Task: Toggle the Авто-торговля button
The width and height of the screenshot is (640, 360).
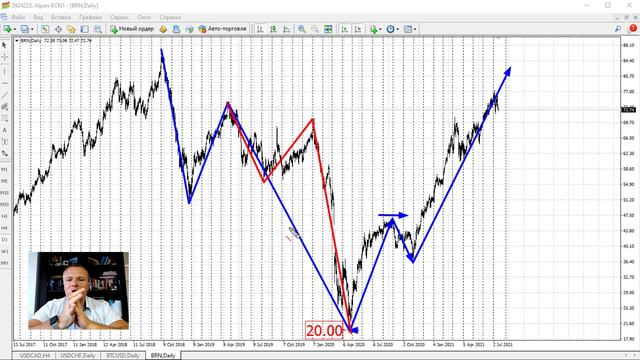Action: tap(222, 29)
